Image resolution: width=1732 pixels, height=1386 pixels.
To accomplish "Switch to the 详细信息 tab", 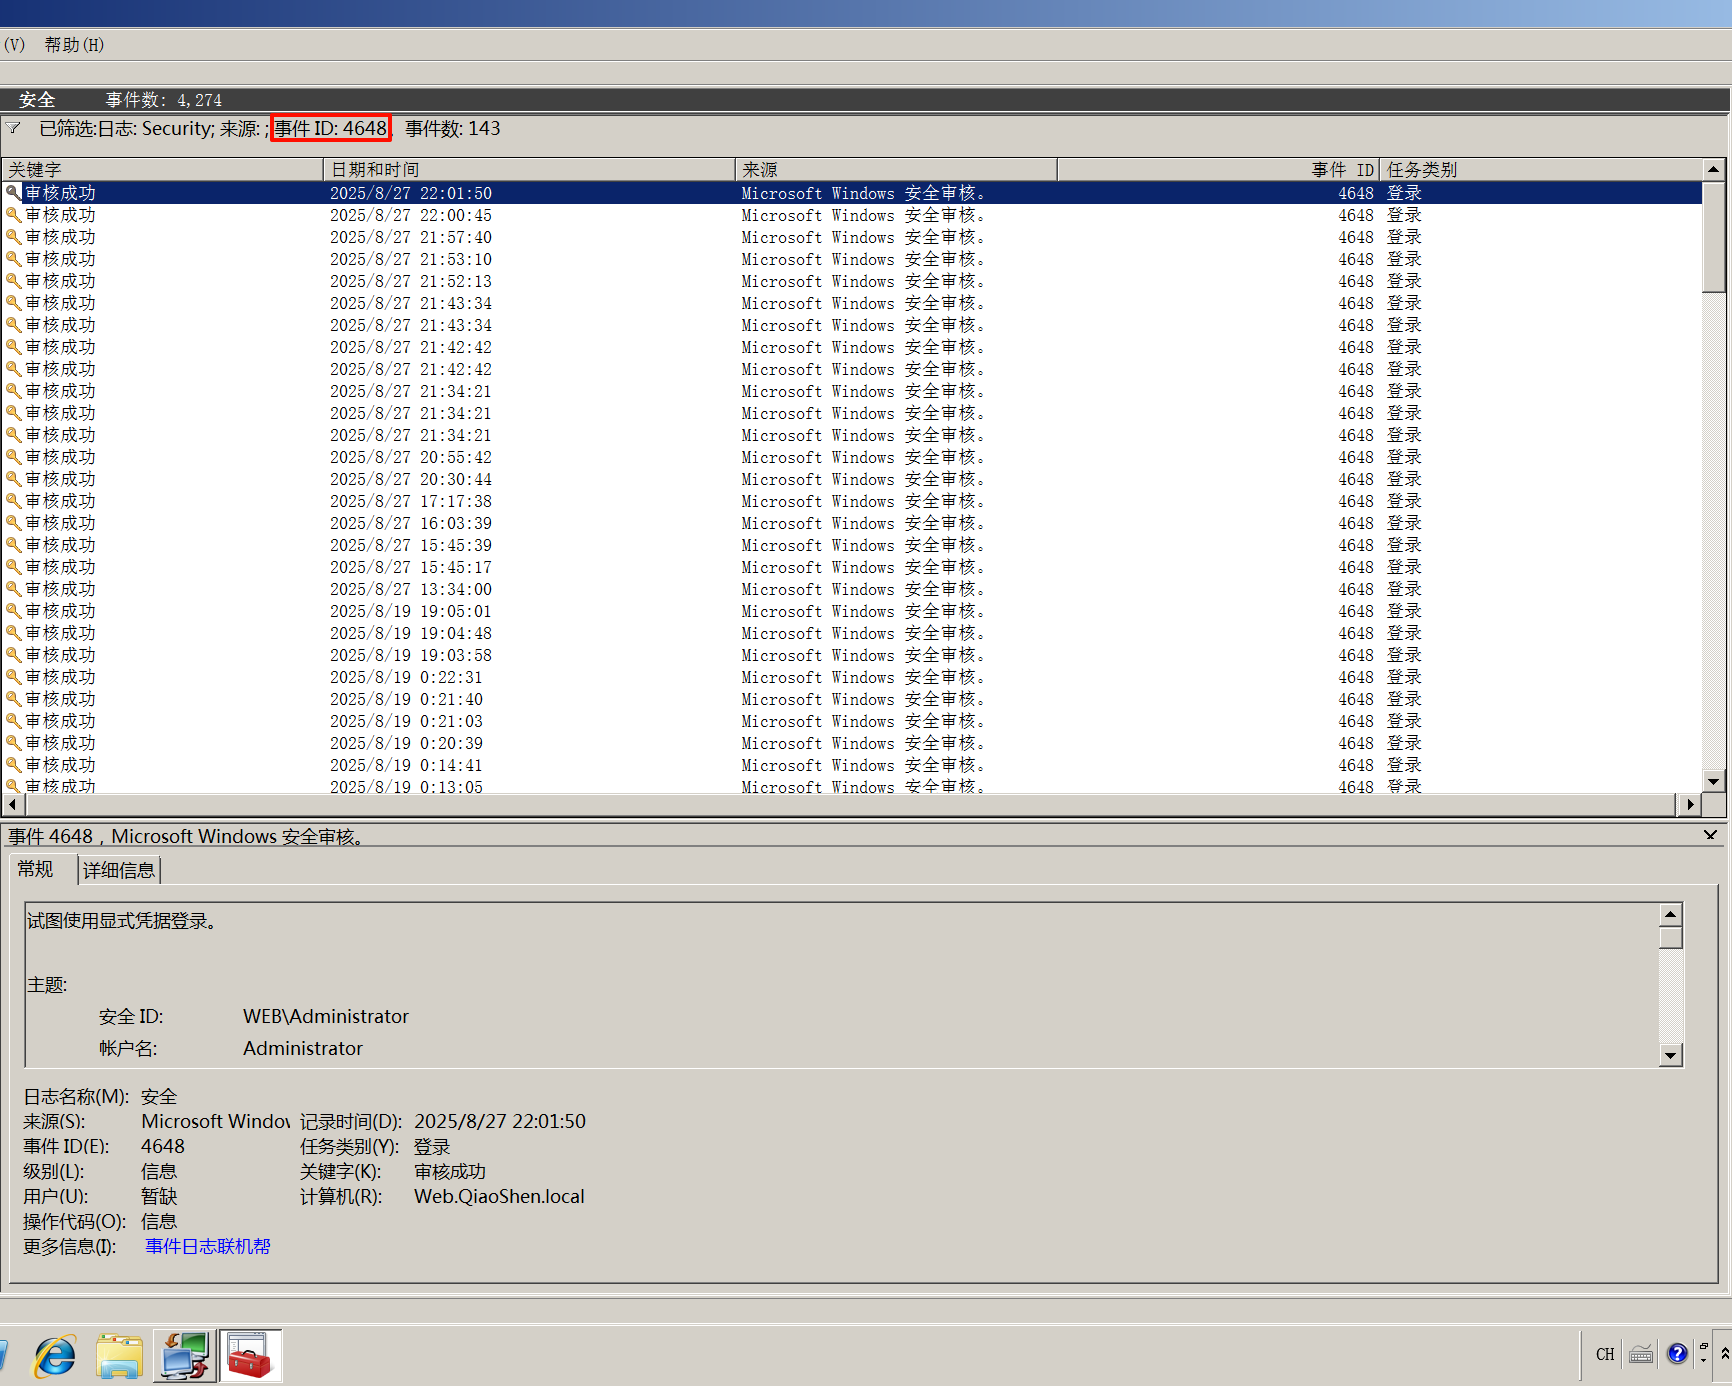I will pos(119,870).
